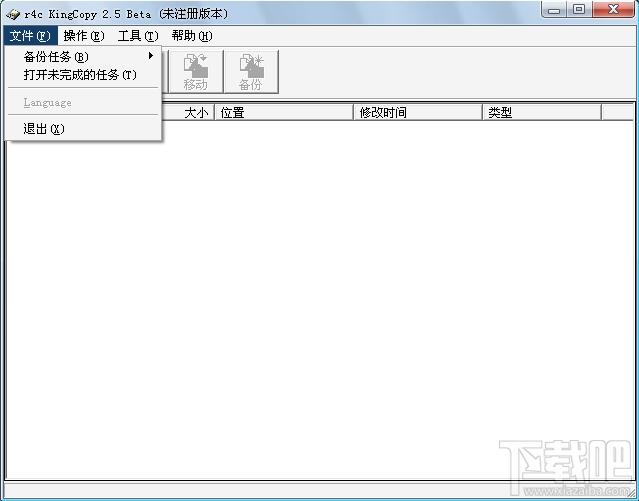Open the 文件(F) menu
639x501 pixels.
coord(30,36)
